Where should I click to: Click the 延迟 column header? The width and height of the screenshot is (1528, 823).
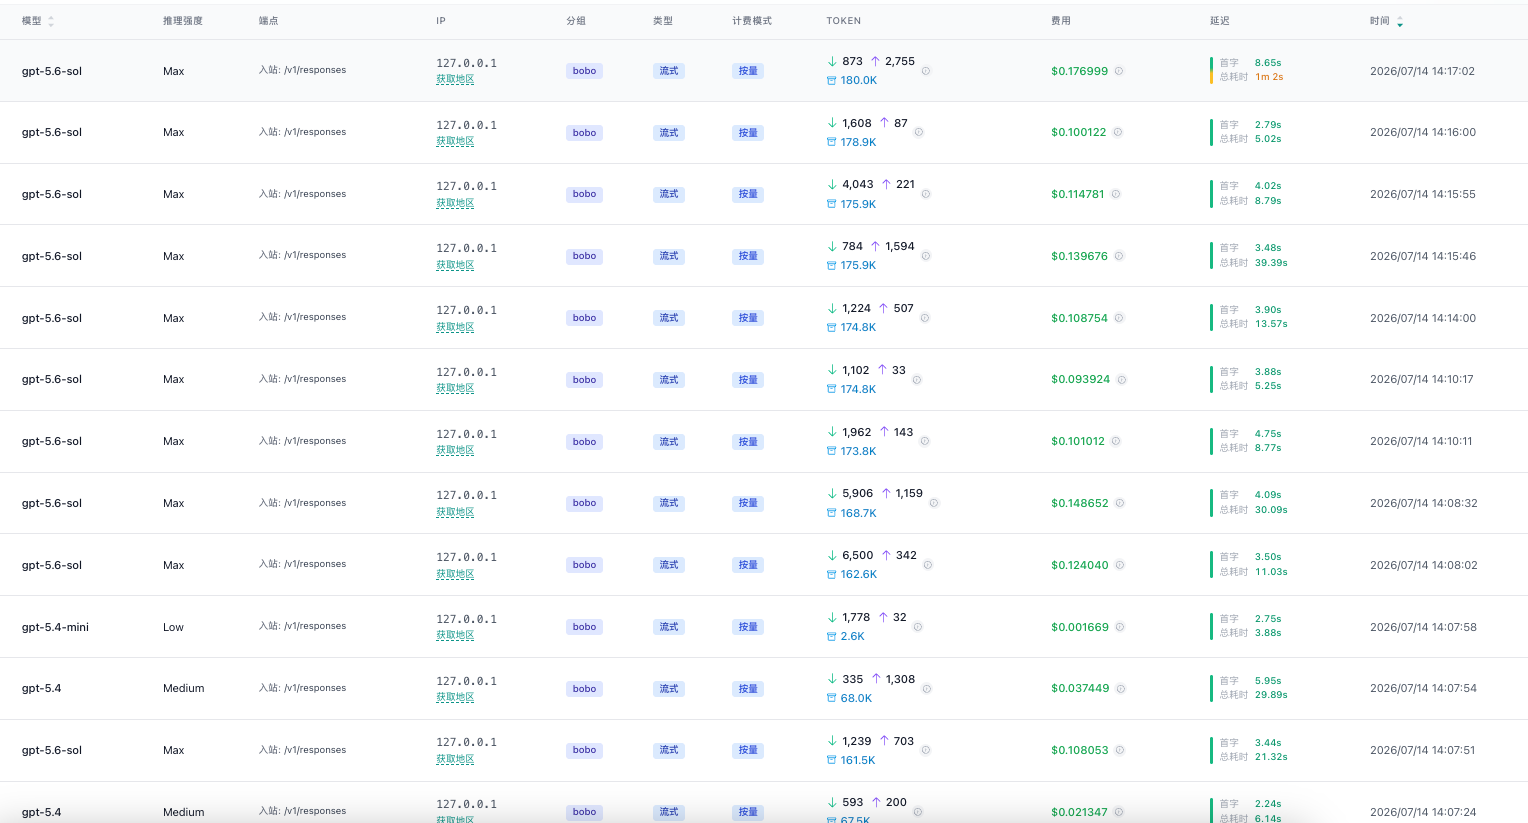[1220, 21]
